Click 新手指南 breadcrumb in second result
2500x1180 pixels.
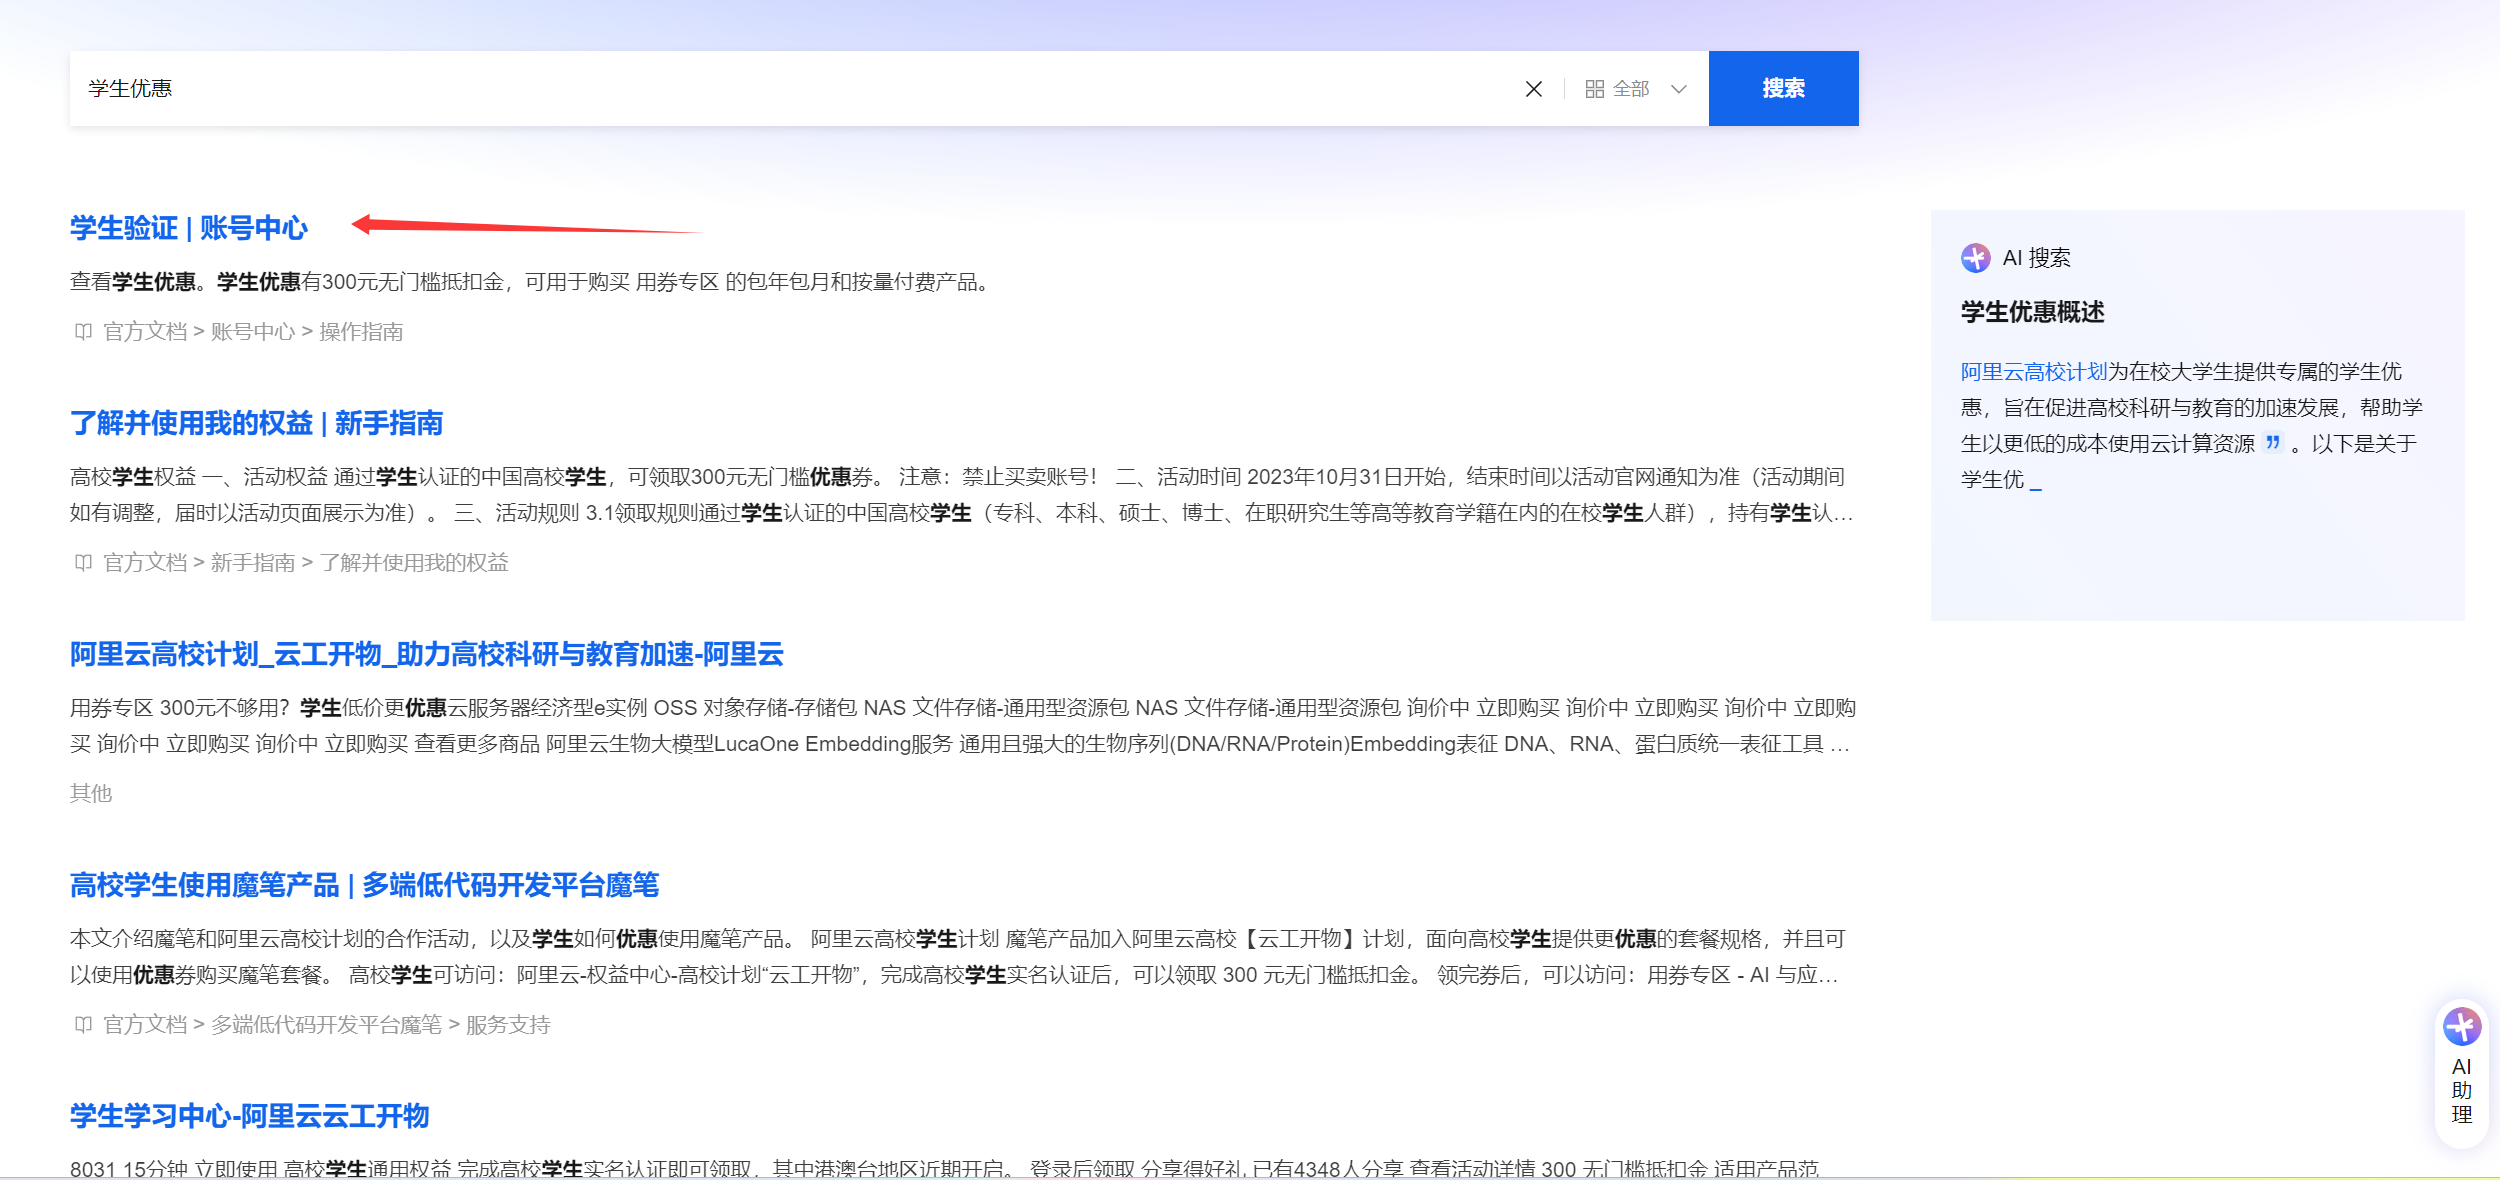pos(252,563)
